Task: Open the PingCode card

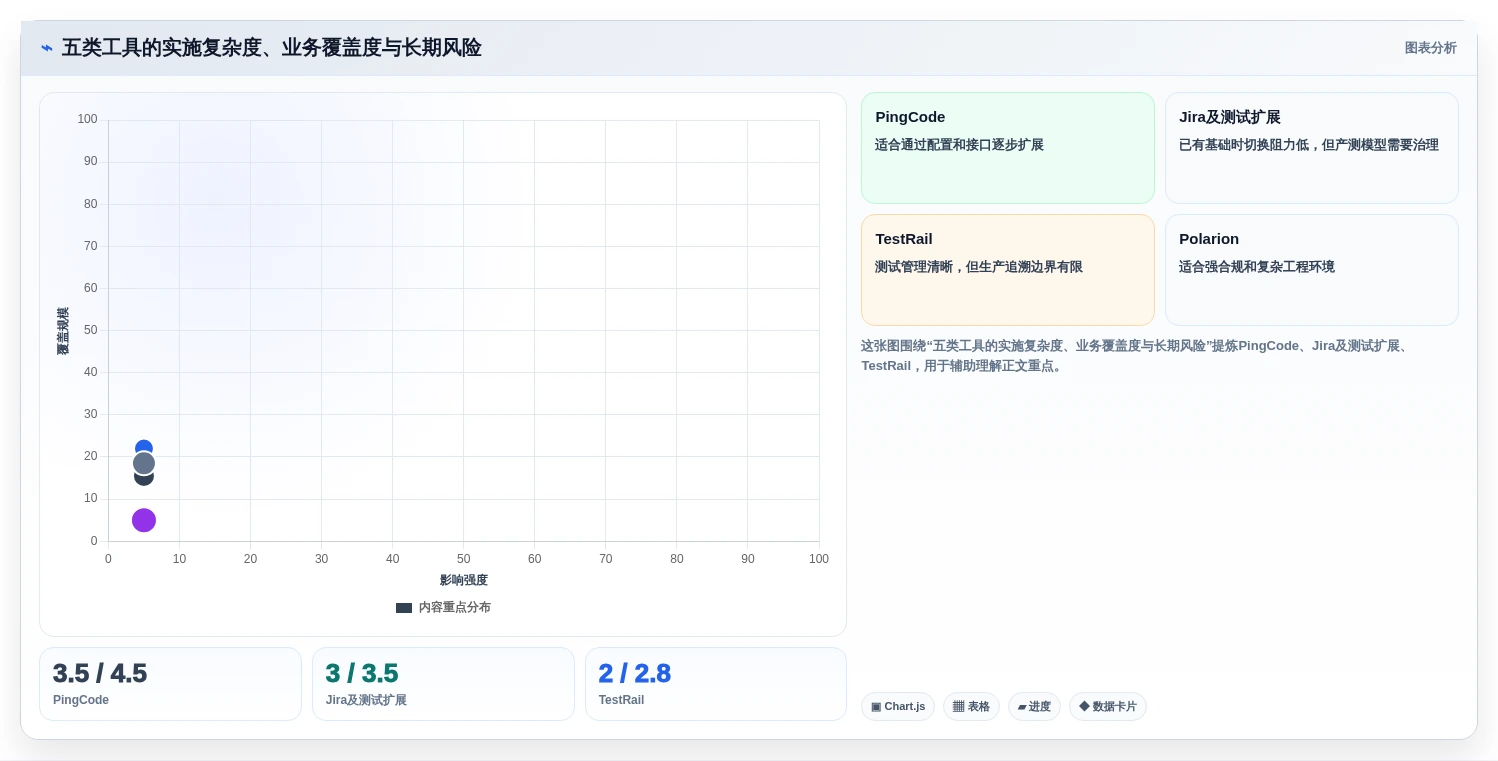Action: point(1007,148)
